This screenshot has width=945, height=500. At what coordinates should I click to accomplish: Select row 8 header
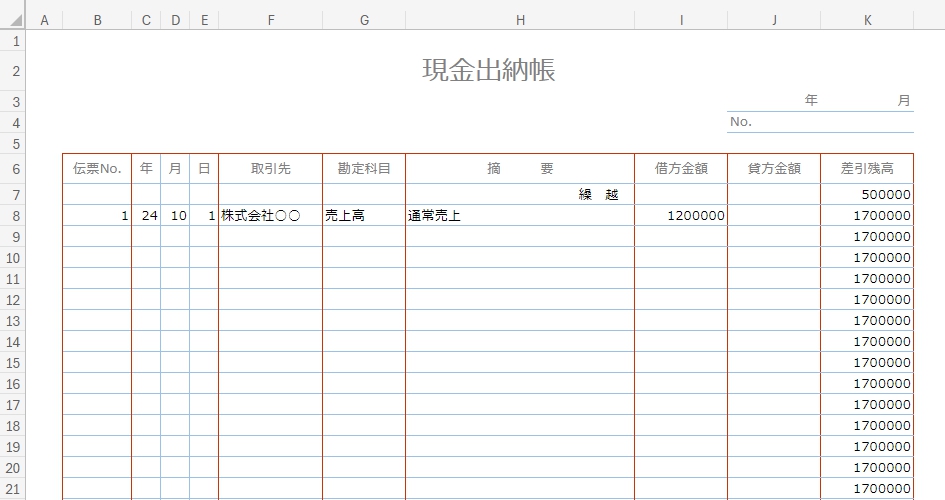pos(14,215)
